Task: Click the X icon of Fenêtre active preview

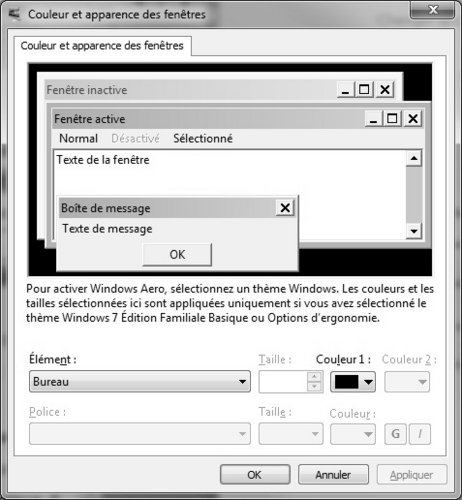Action: pos(413,119)
